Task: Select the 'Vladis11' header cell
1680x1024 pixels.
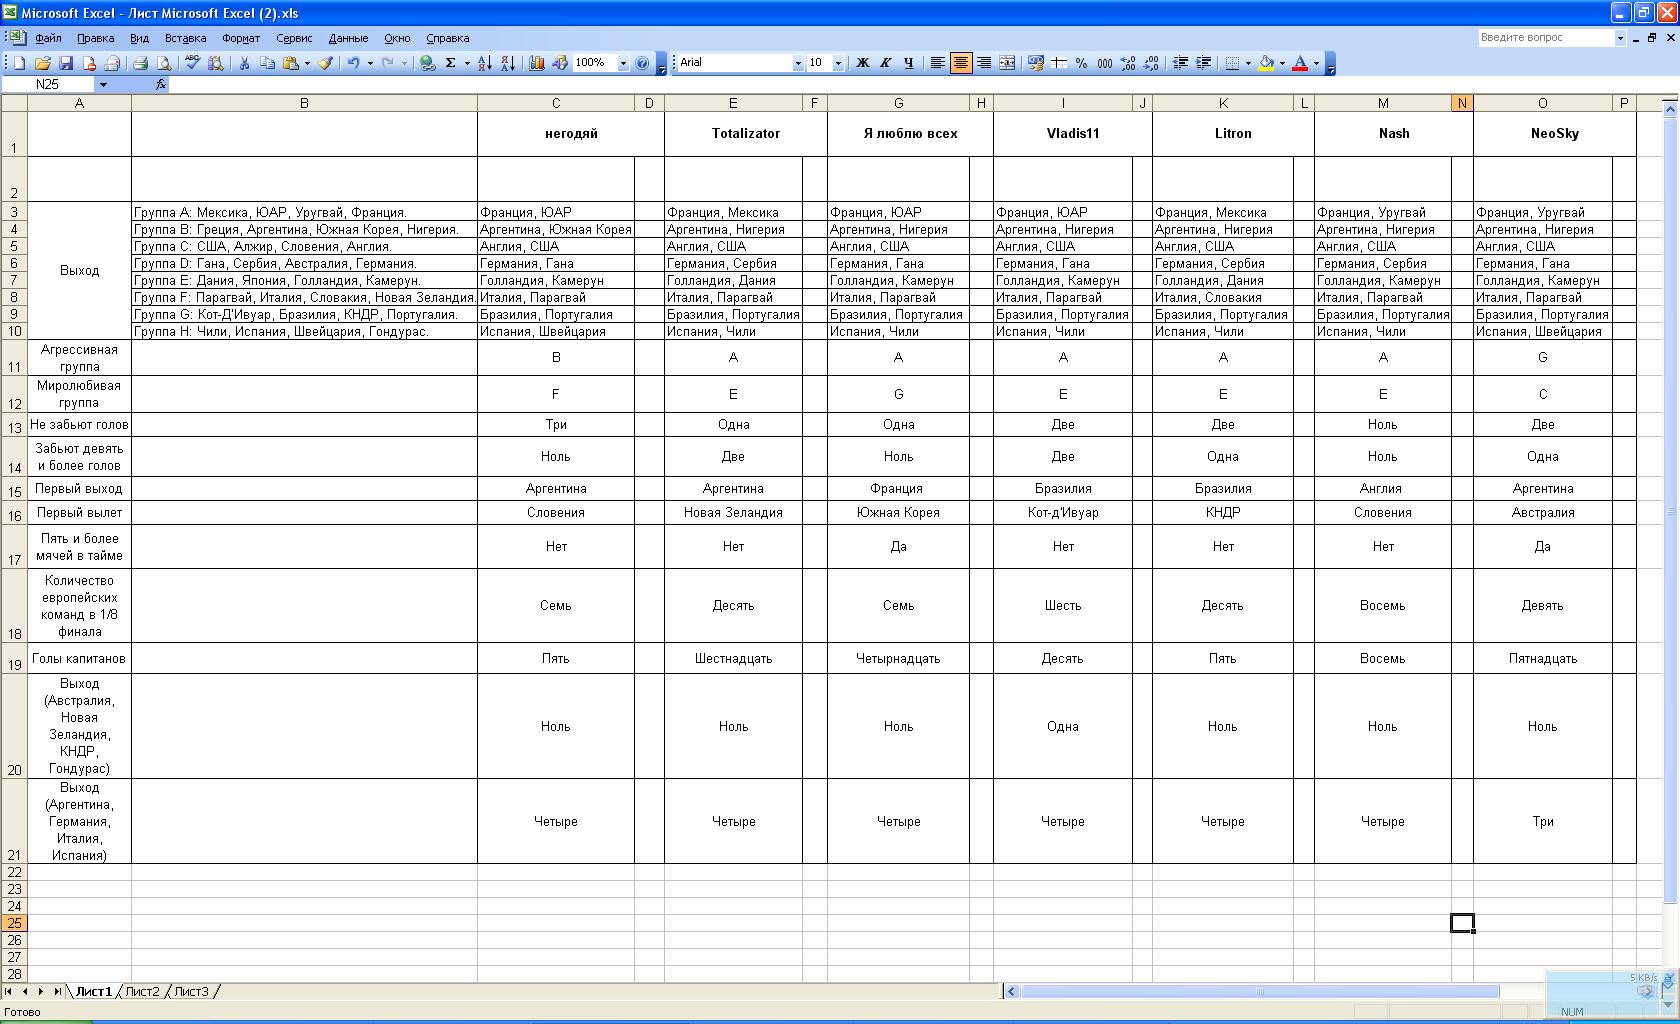Action: [1072, 133]
